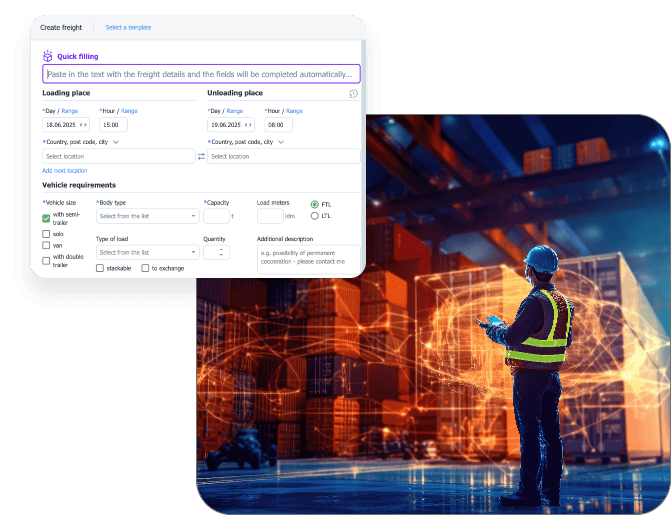The image size is (671, 515).
Task: Expand unloading Country, post code, city chevron
Action: pyautogui.click(x=281, y=142)
